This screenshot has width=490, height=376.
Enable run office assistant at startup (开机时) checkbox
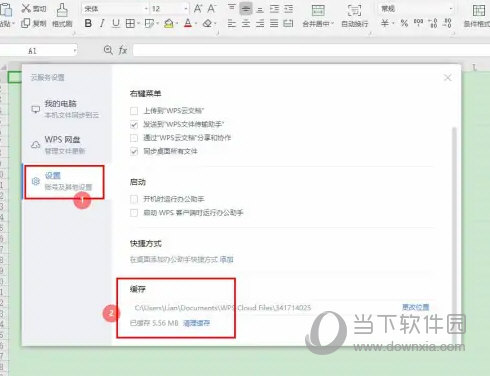134,199
